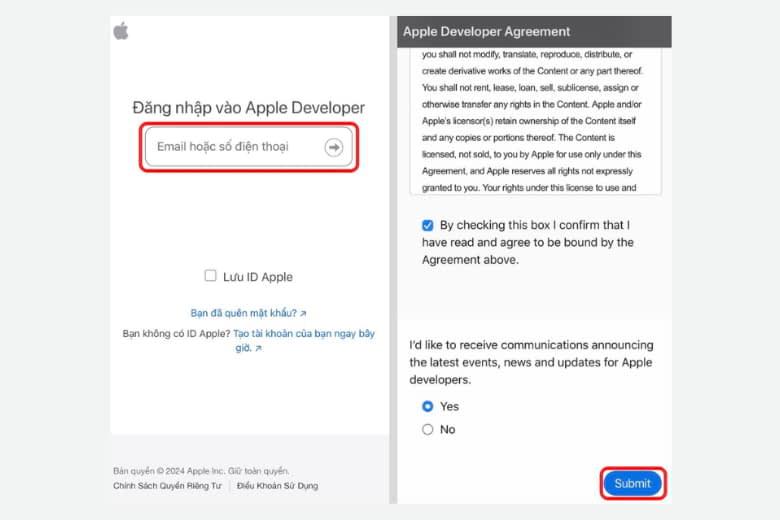Image resolution: width=780 pixels, height=520 pixels.
Task: Click the agreement text box content
Action: [x=536, y=121]
